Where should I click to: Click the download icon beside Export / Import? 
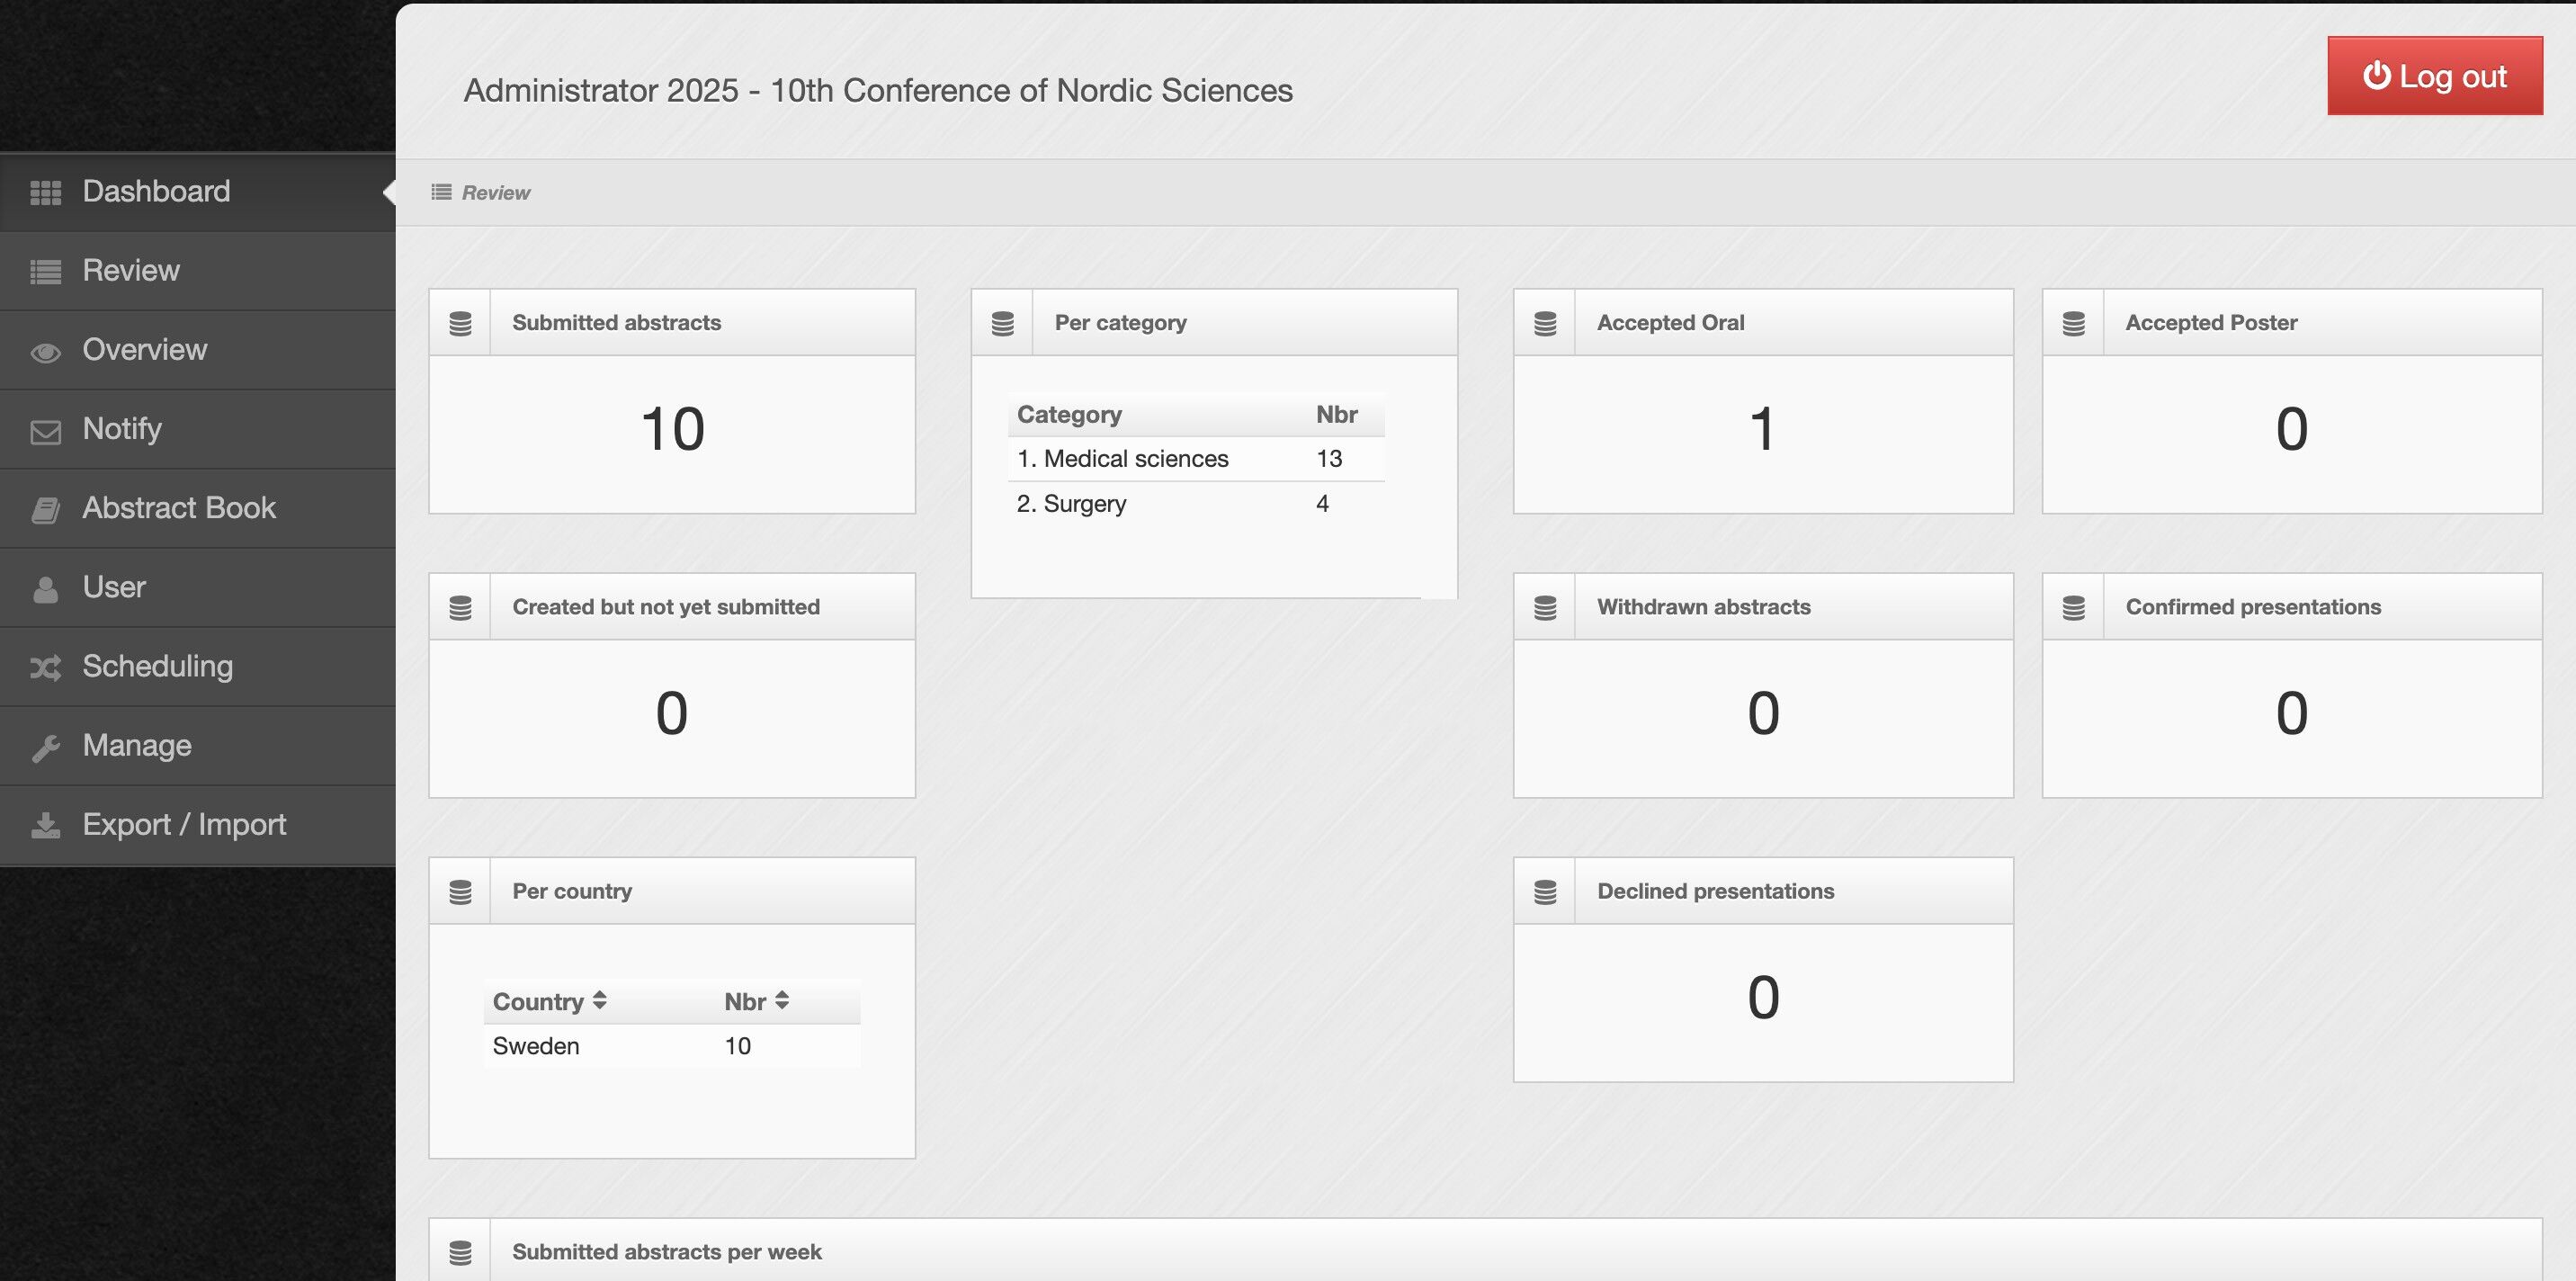pyautogui.click(x=45, y=826)
